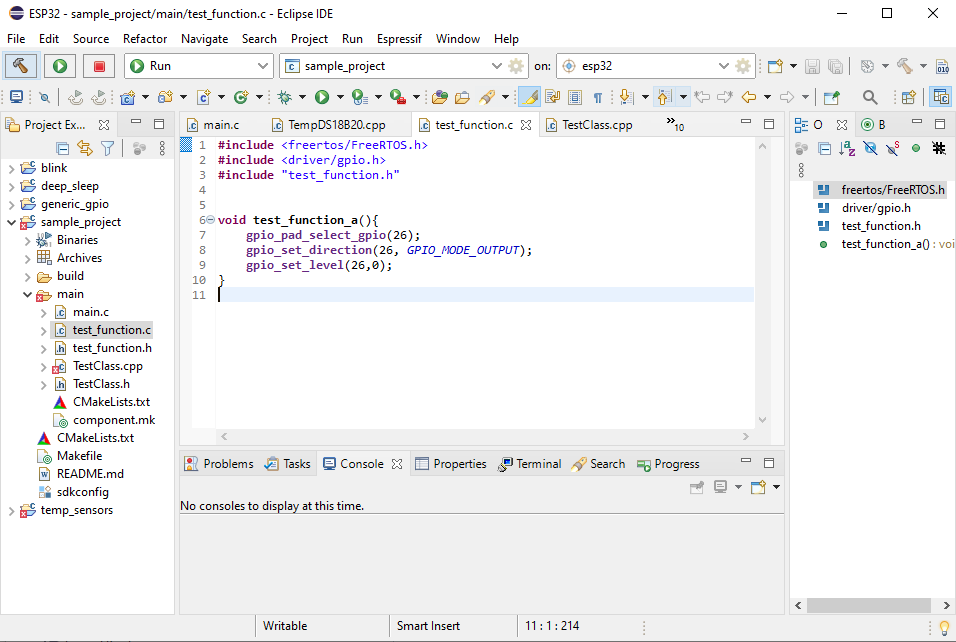956x642 pixels.
Task: Click the Build hammer icon in launch bar
Action: 21,66
